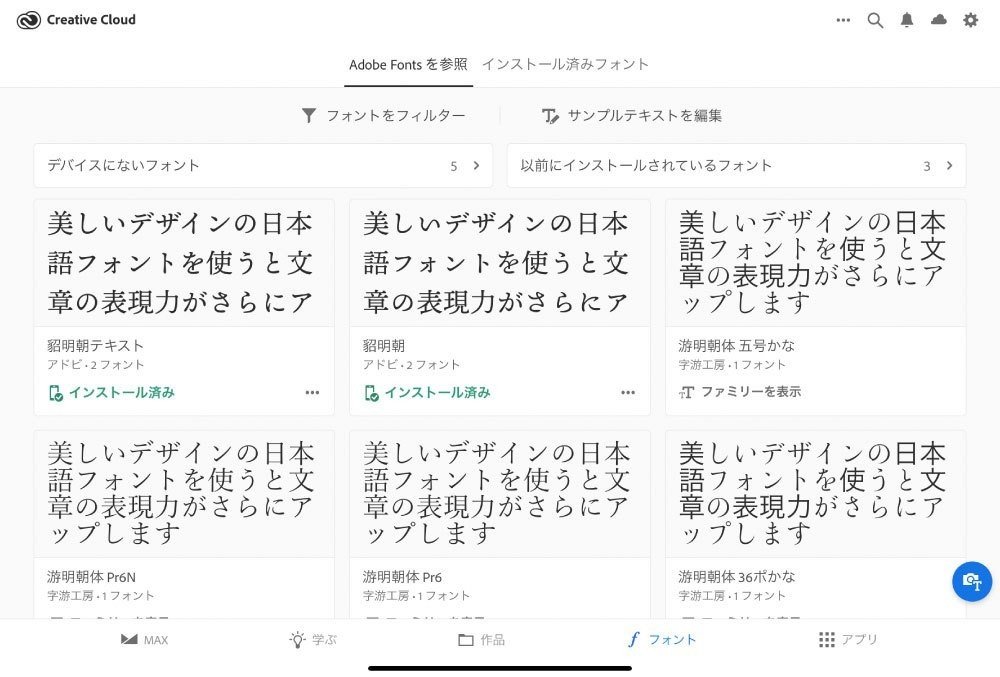Screen dimensions: 1000x677
Task: Select the 学ぶ lightbulb icon
Action: click(x=295, y=639)
